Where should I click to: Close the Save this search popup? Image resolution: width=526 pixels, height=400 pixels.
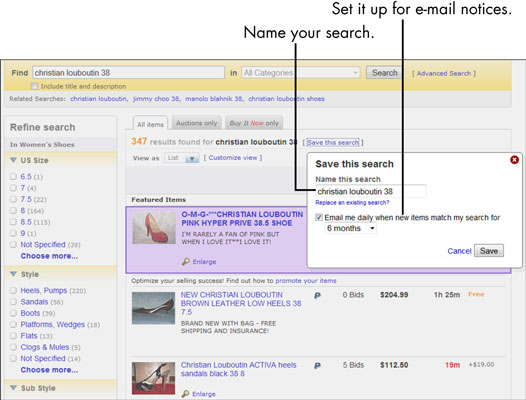514,160
